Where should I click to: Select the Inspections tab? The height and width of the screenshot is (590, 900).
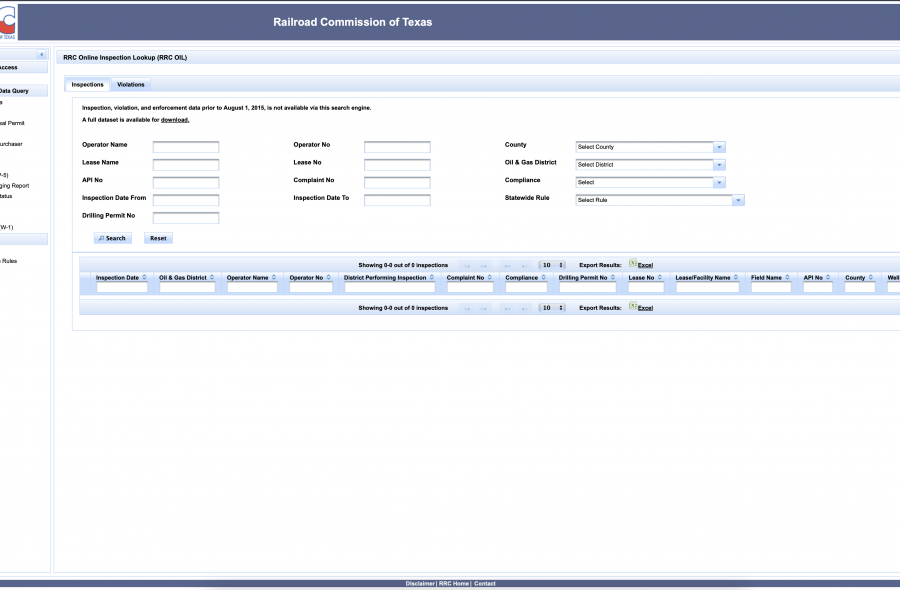pos(88,85)
